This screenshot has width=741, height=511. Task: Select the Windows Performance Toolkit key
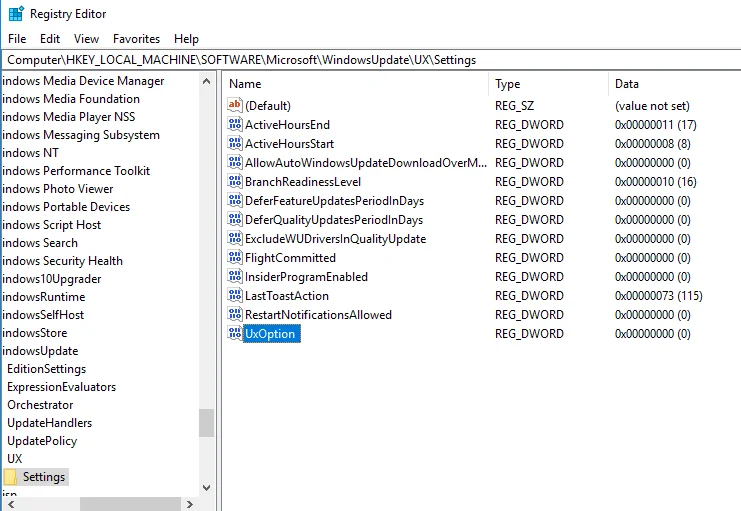pos(76,171)
